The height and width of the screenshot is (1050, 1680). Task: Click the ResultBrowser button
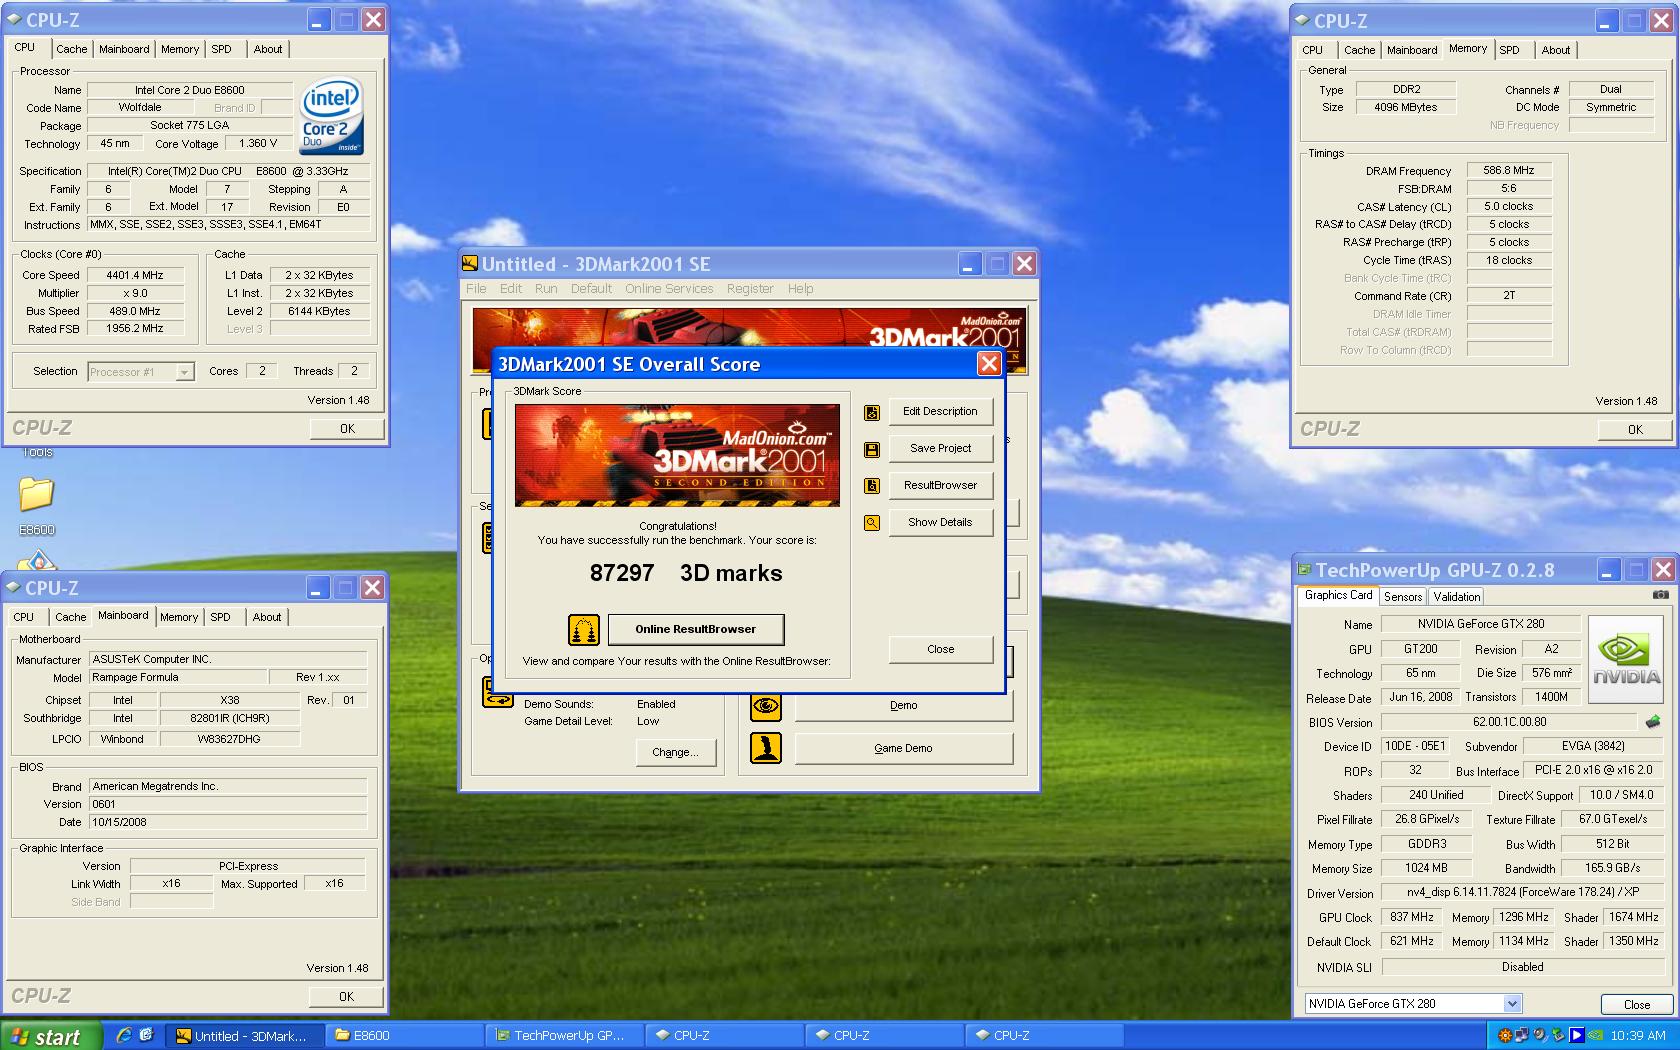[x=940, y=485]
